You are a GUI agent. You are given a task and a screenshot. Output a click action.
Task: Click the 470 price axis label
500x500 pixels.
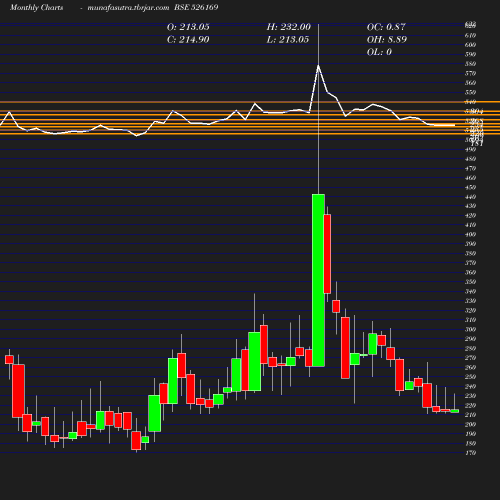point(470,168)
